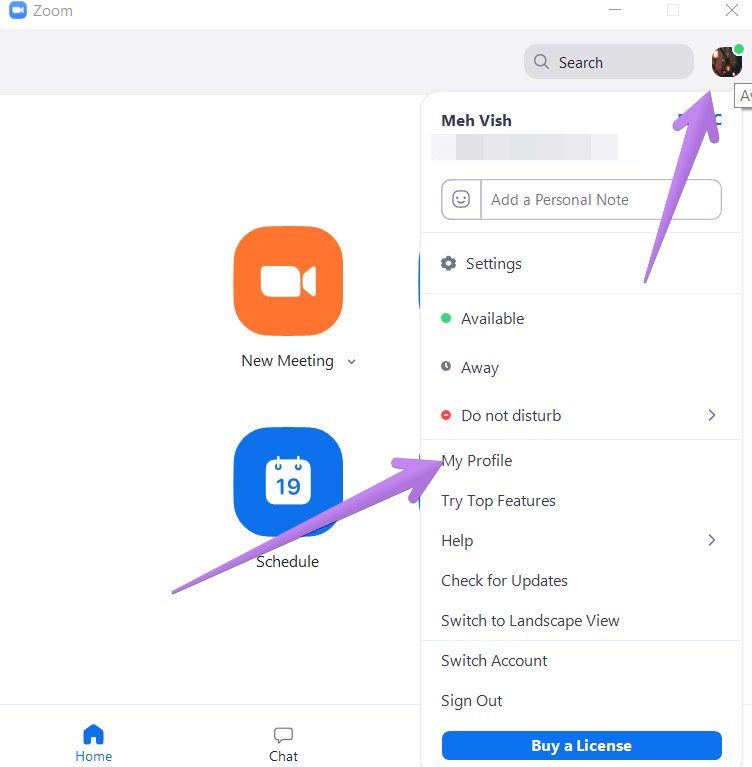Image resolution: width=752 pixels, height=767 pixels.
Task: Click the profile avatar picture
Action: click(x=726, y=62)
